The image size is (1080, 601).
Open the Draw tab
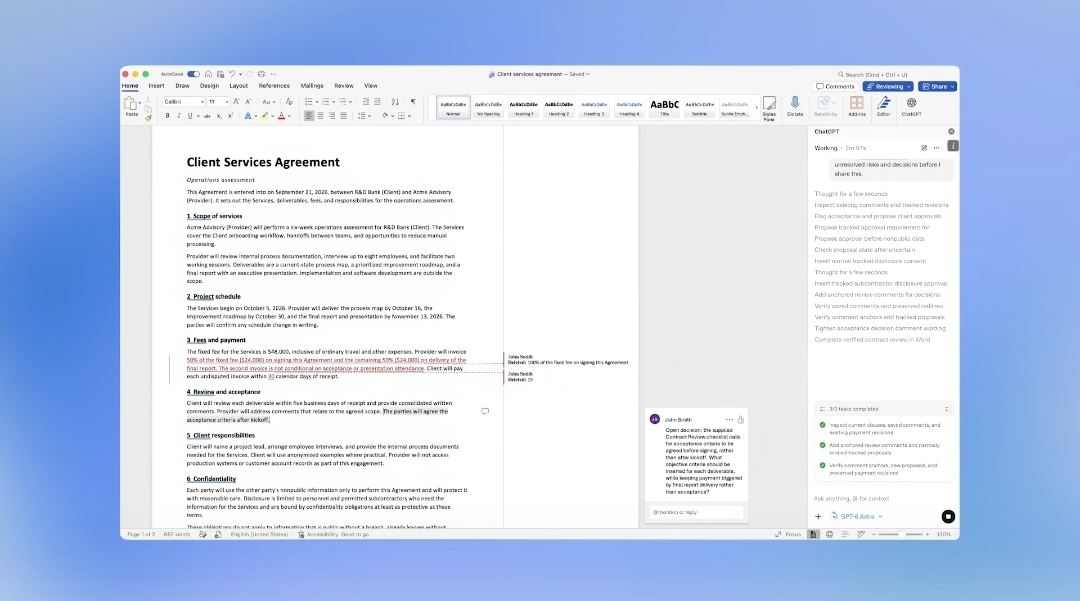182,86
